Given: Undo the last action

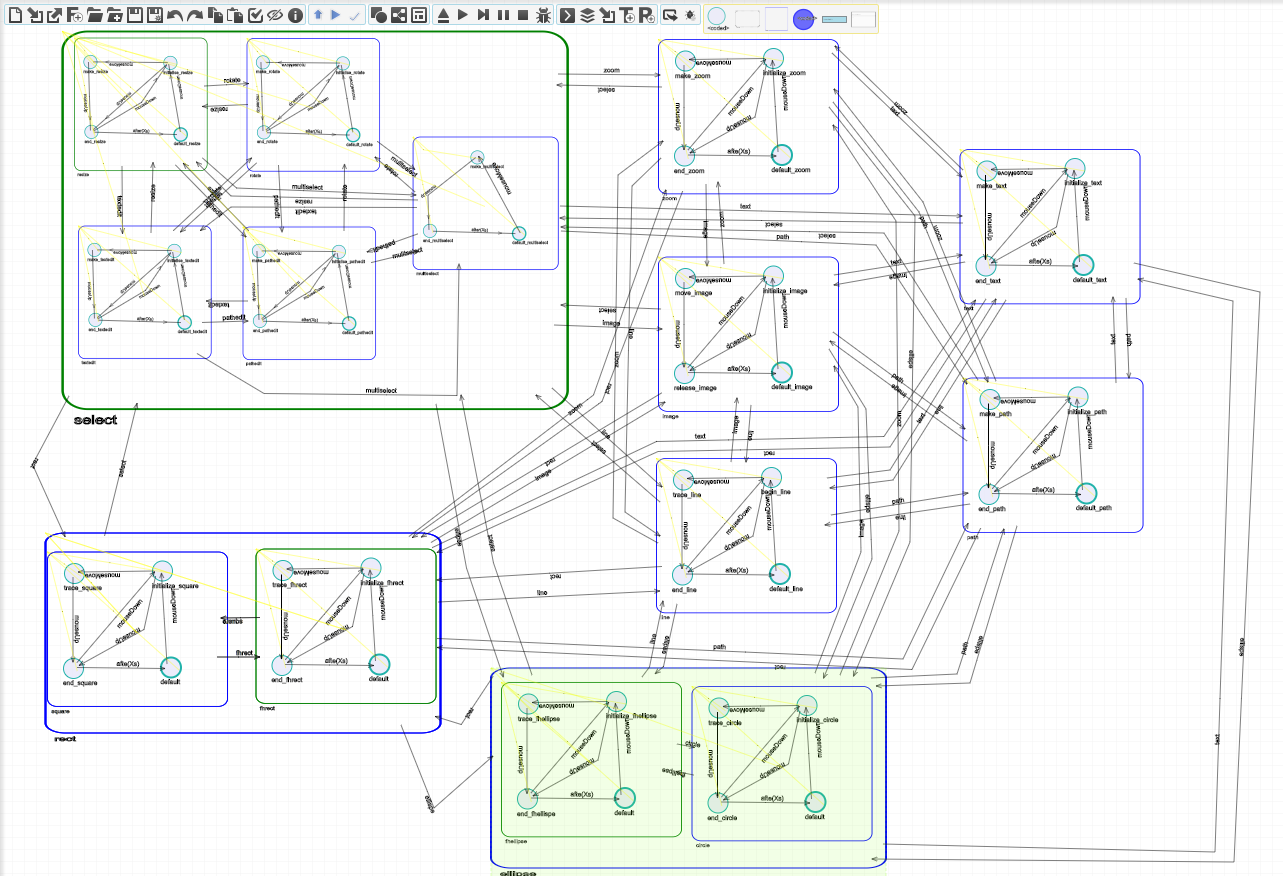Looking at the screenshot, I should 175,15.
